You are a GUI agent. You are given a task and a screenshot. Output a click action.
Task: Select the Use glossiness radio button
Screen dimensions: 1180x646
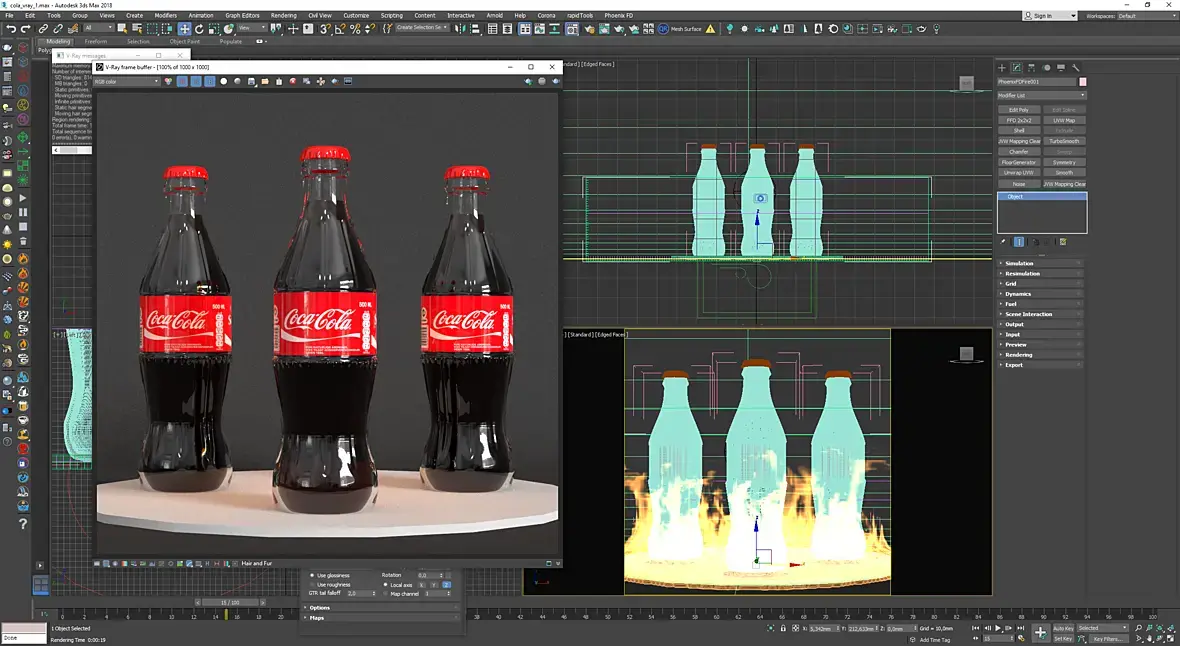pos(312,575)
